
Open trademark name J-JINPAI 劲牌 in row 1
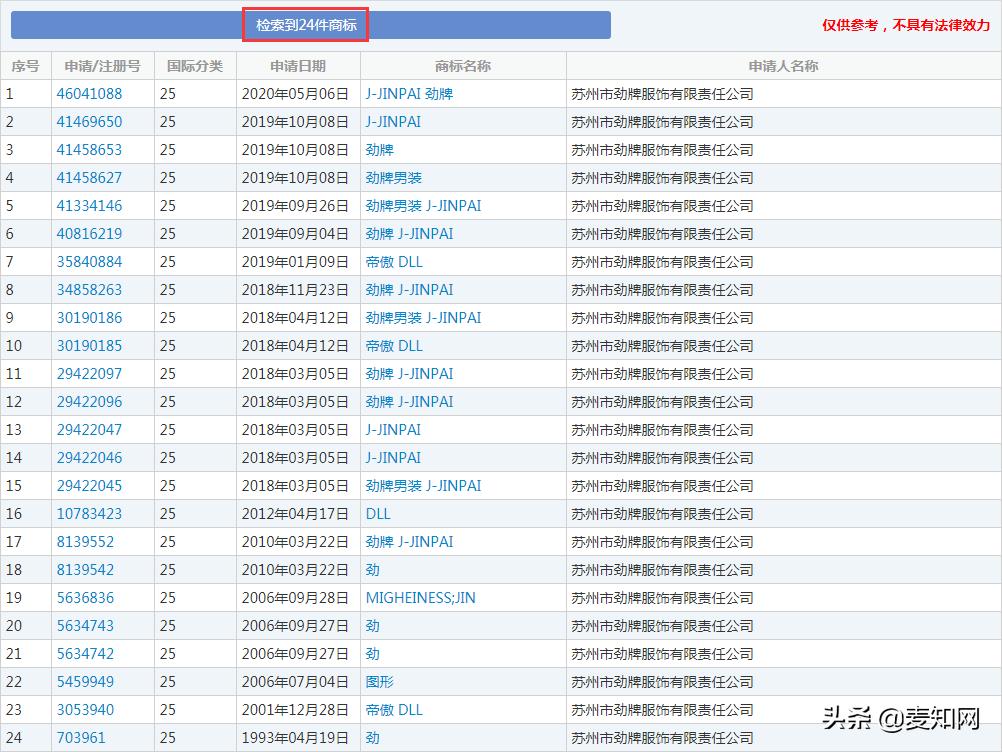pyautogui.click(x=409, y=94)
